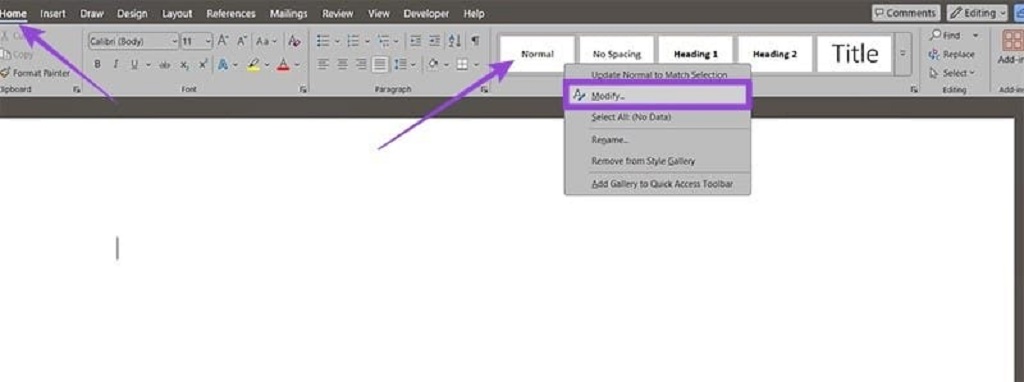Open the font name dropdown
Image resolution: width=1024 pixels, height=382 pixels.
tap(174, 41)
